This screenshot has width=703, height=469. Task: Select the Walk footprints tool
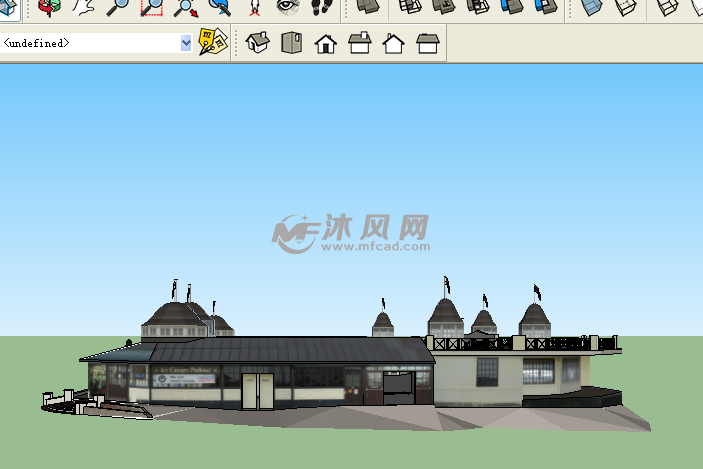click(322, 8)
